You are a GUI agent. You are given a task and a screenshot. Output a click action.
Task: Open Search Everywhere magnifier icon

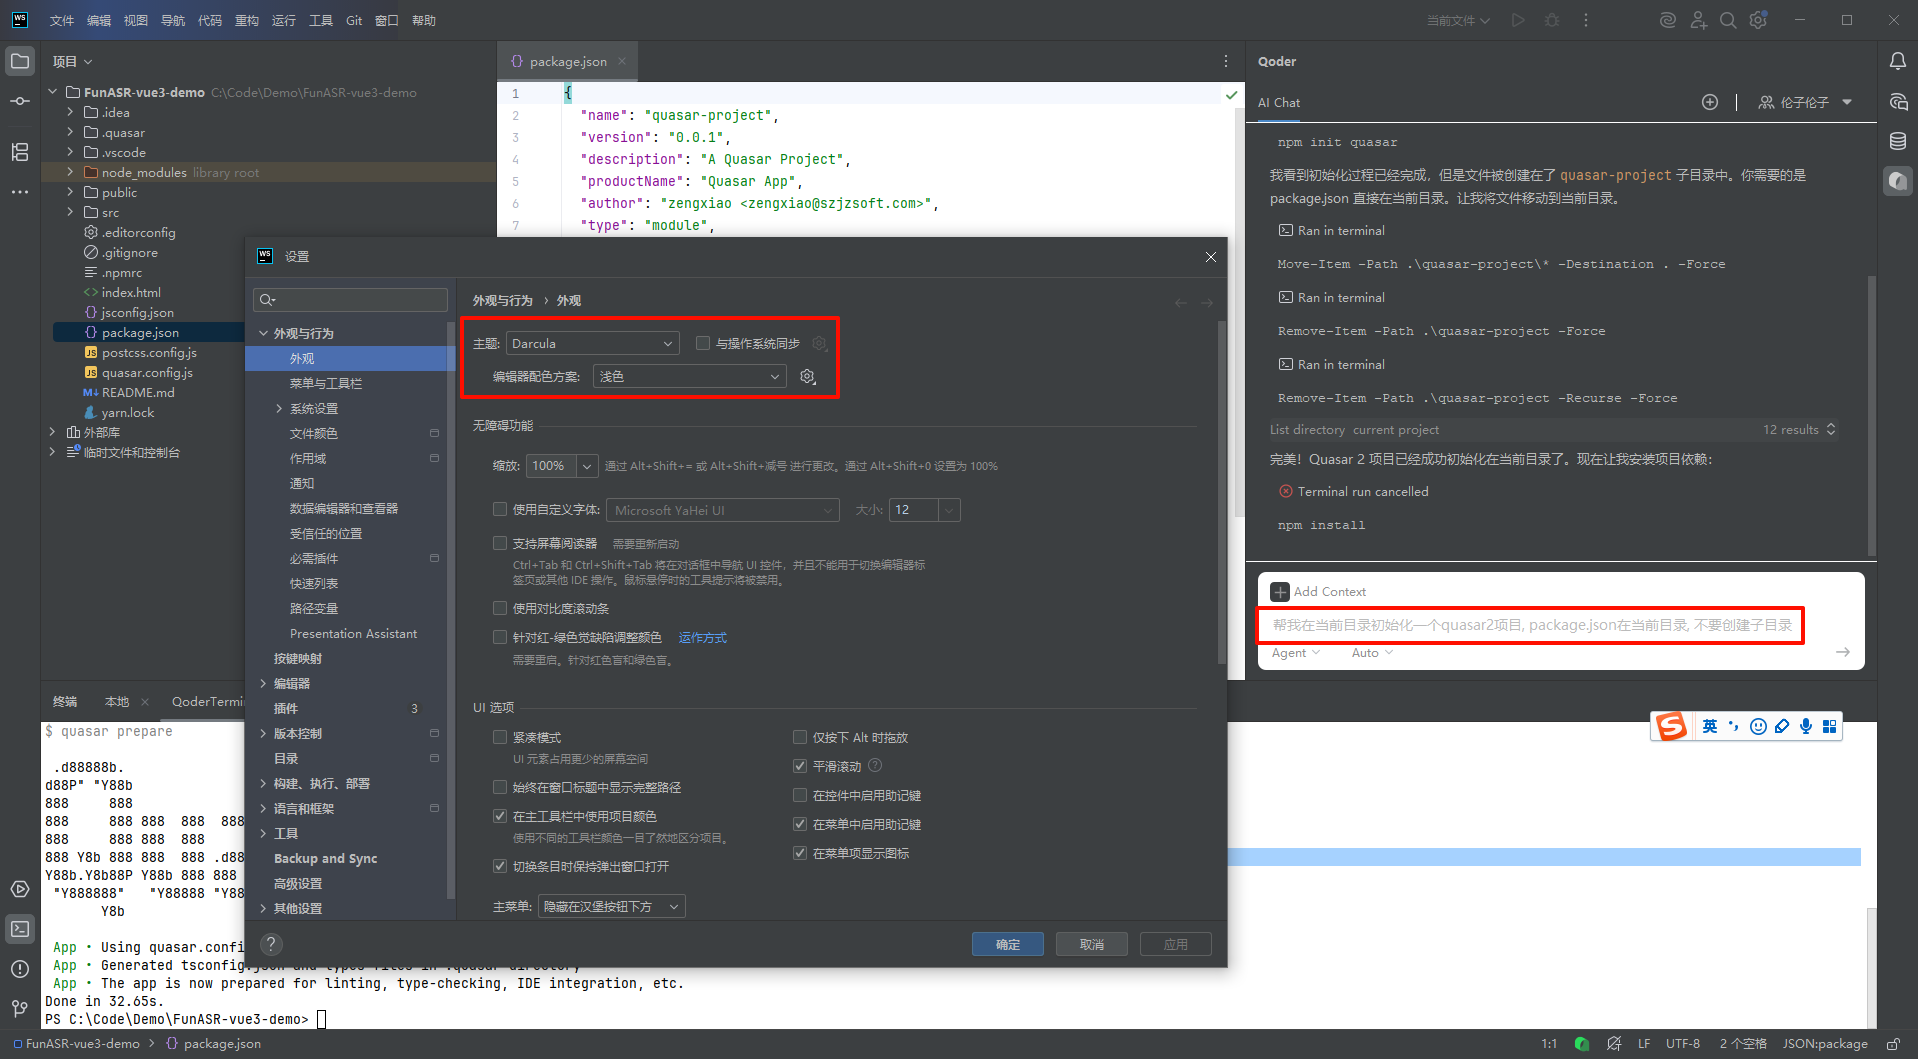tap(1728, 20)
